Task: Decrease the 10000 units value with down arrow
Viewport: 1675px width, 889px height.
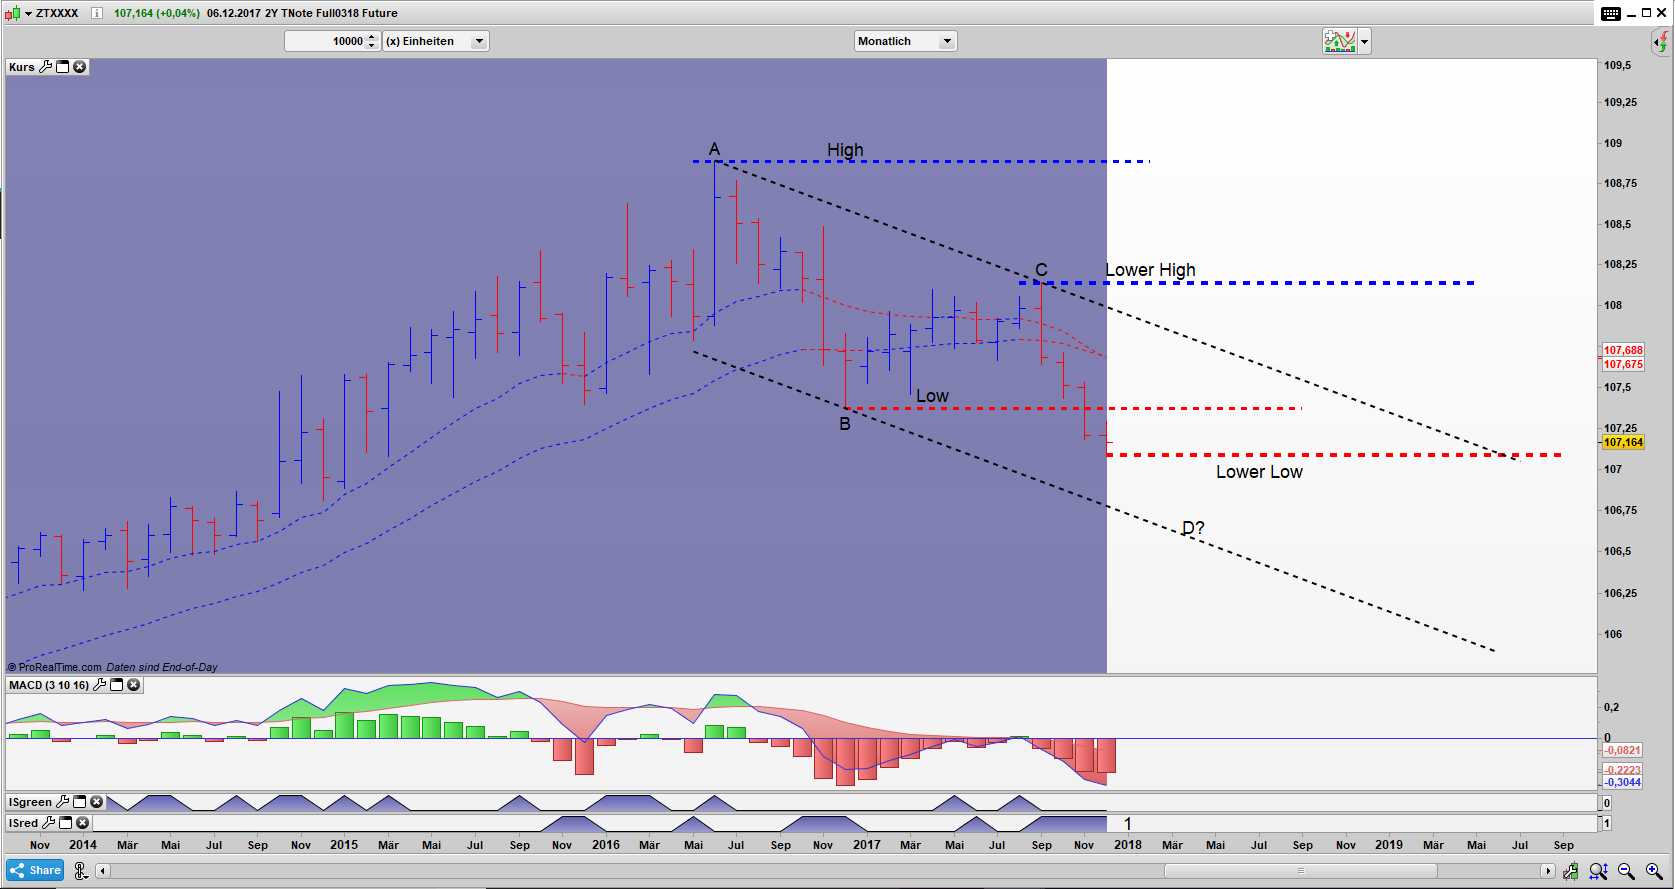Action: 372,46
